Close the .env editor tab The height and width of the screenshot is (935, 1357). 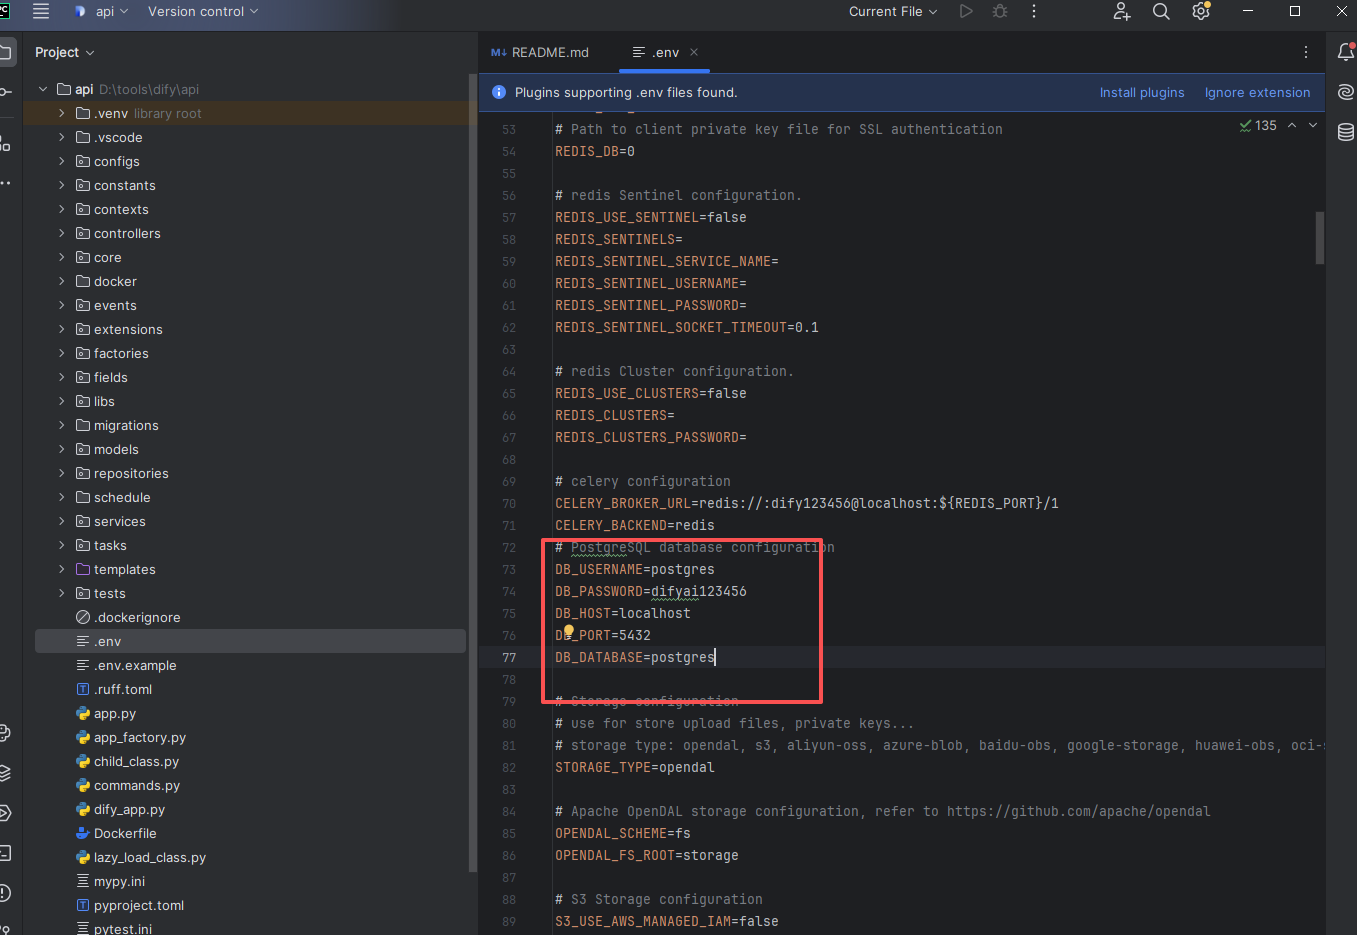694,52
